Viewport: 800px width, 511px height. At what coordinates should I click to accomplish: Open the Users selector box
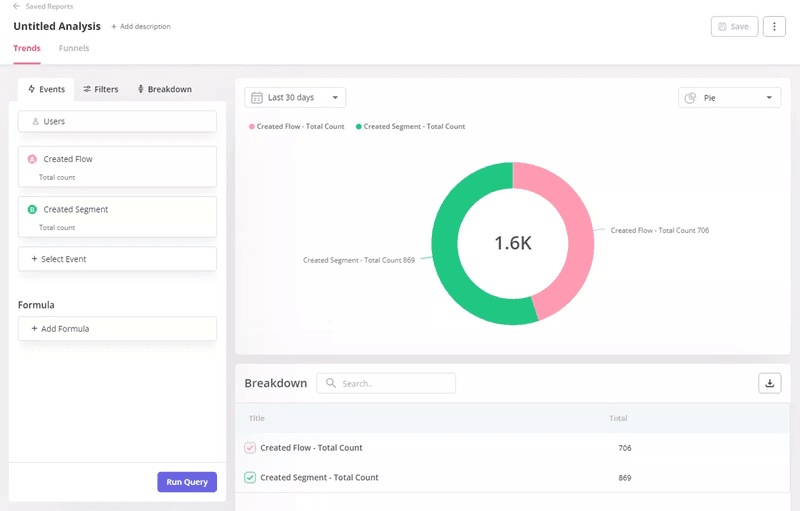click(x=117, y=121)
